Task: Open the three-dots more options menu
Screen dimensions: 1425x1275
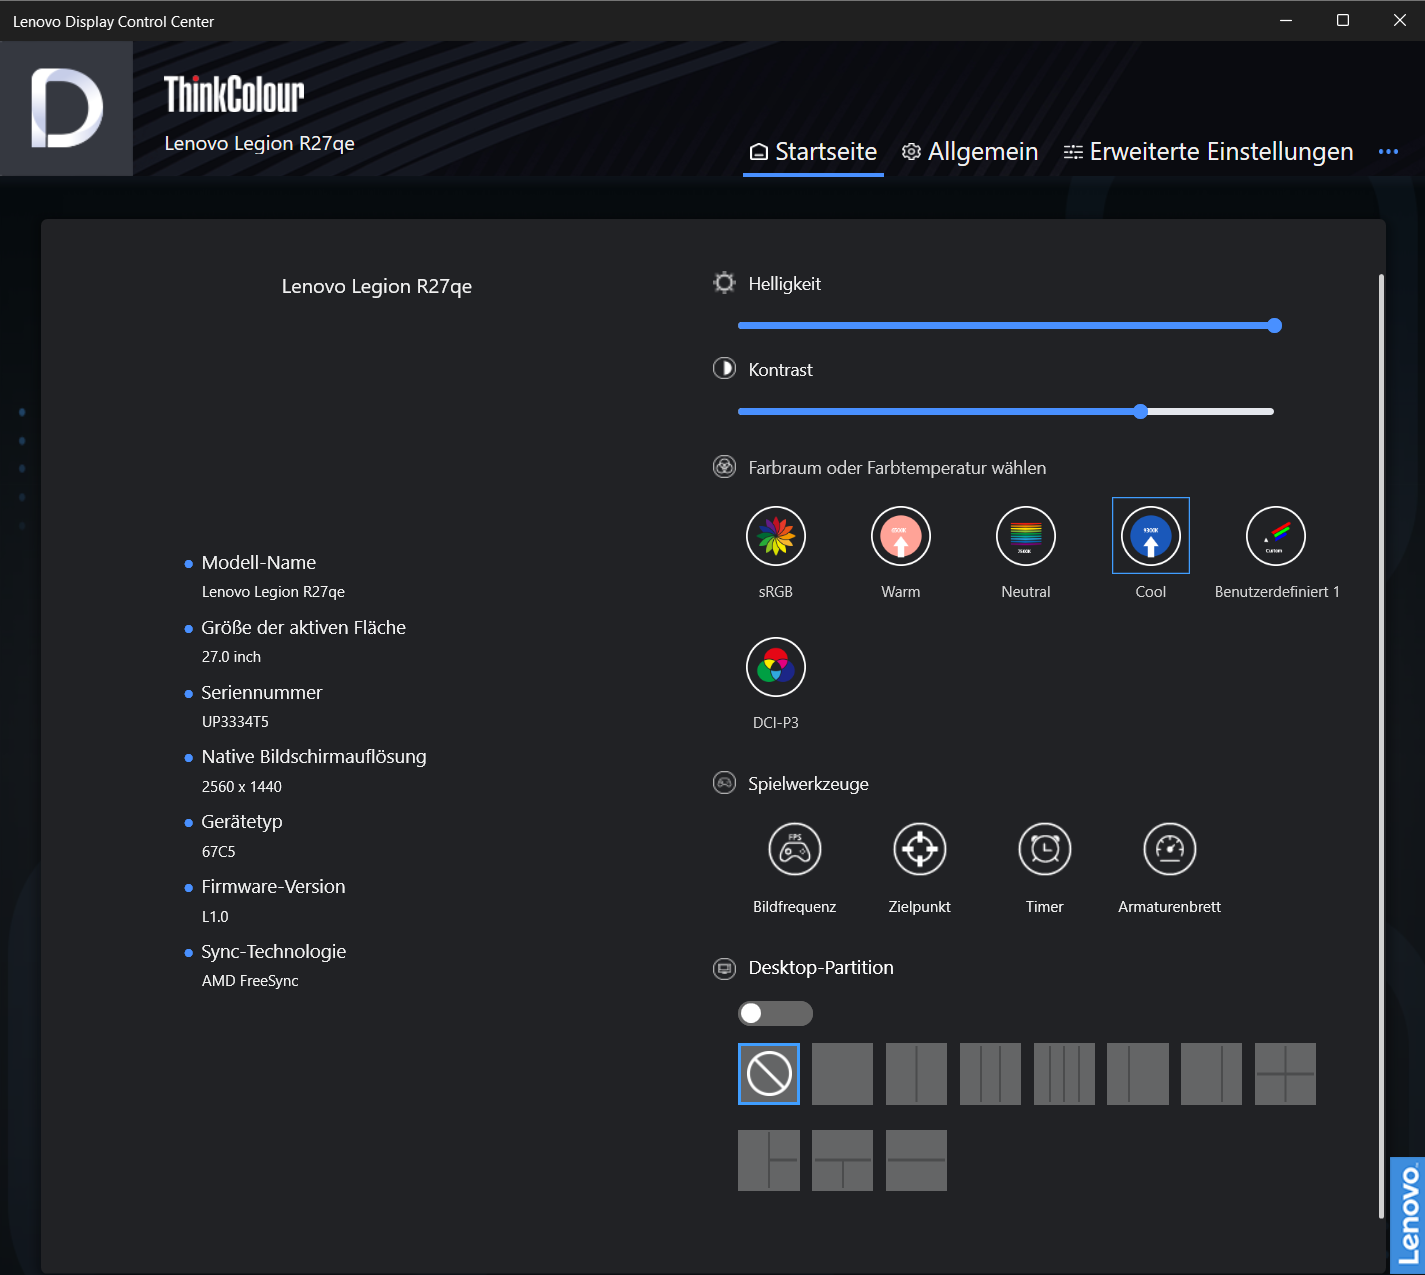Action: coord(1388,152)
